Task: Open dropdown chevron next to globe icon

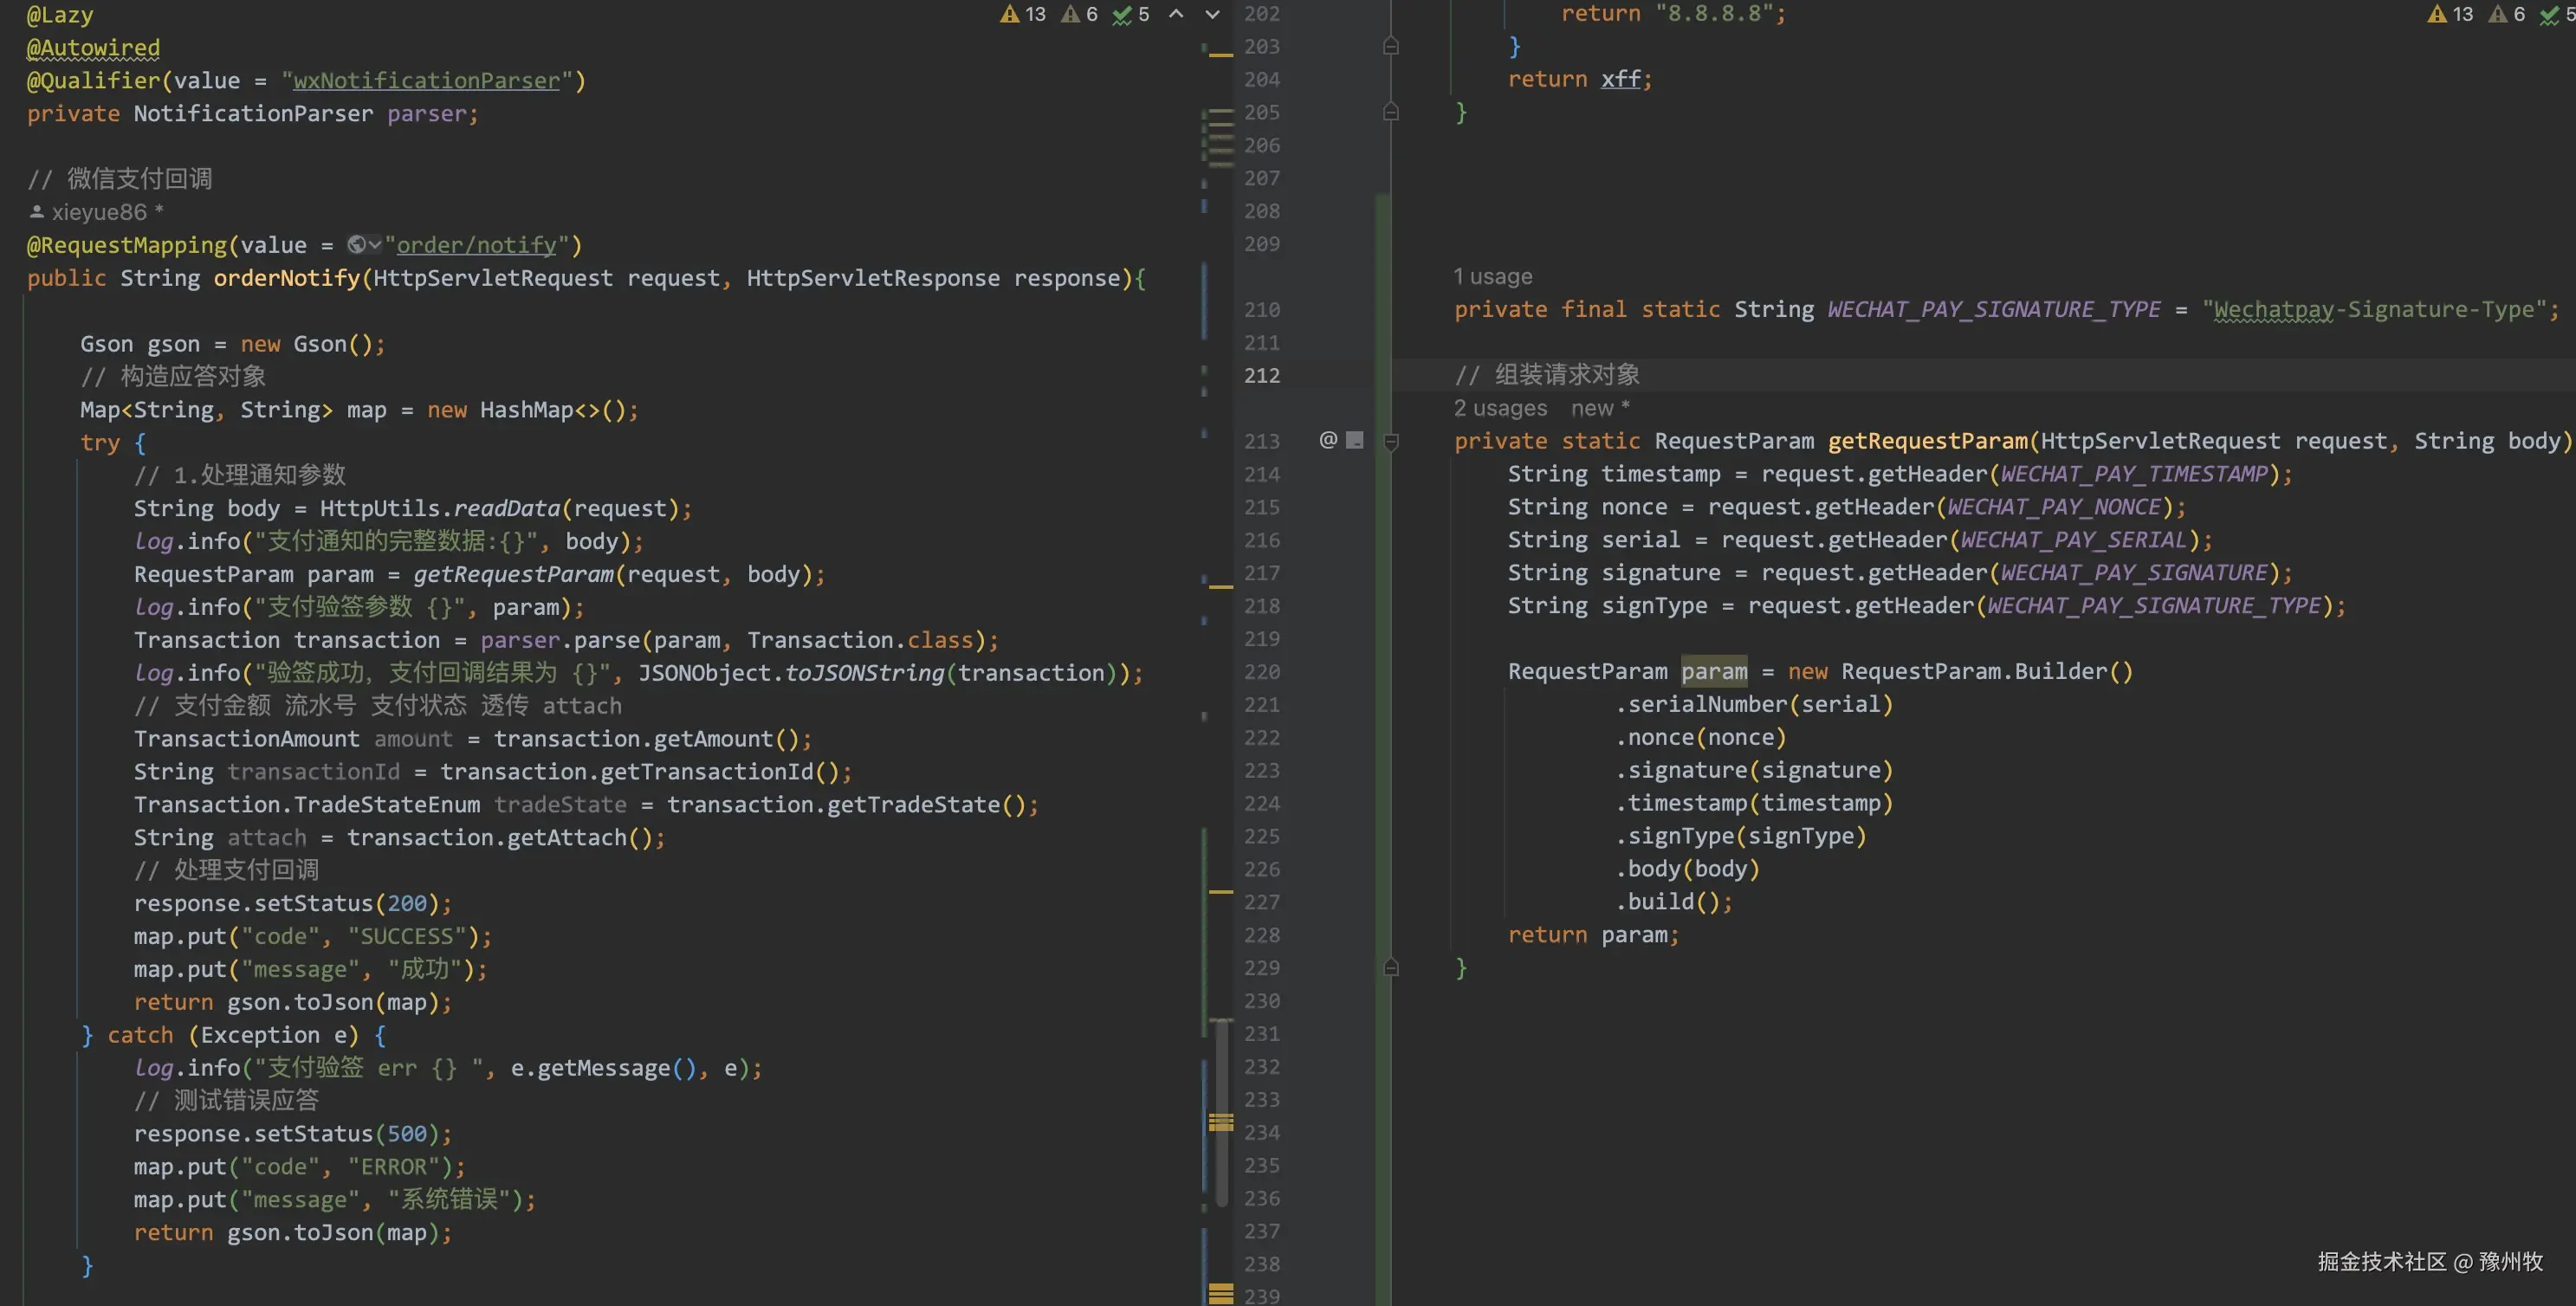Action: point(375,245)
